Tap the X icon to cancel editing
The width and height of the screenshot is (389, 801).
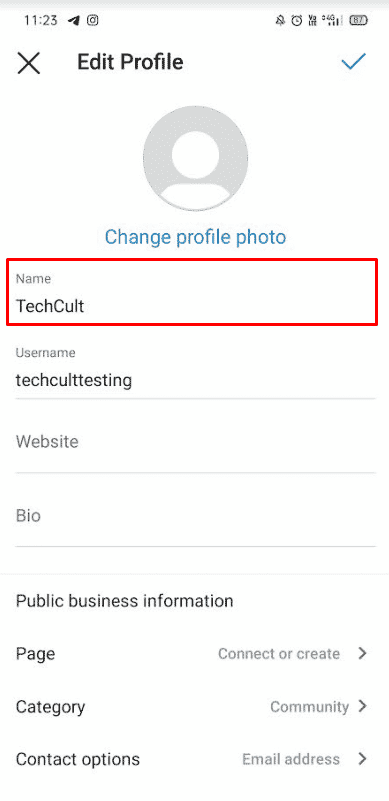[x=29, y=63]
